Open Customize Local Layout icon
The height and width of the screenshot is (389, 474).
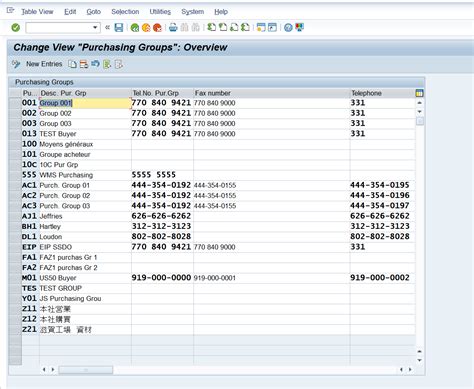click(x=299, y=27)
